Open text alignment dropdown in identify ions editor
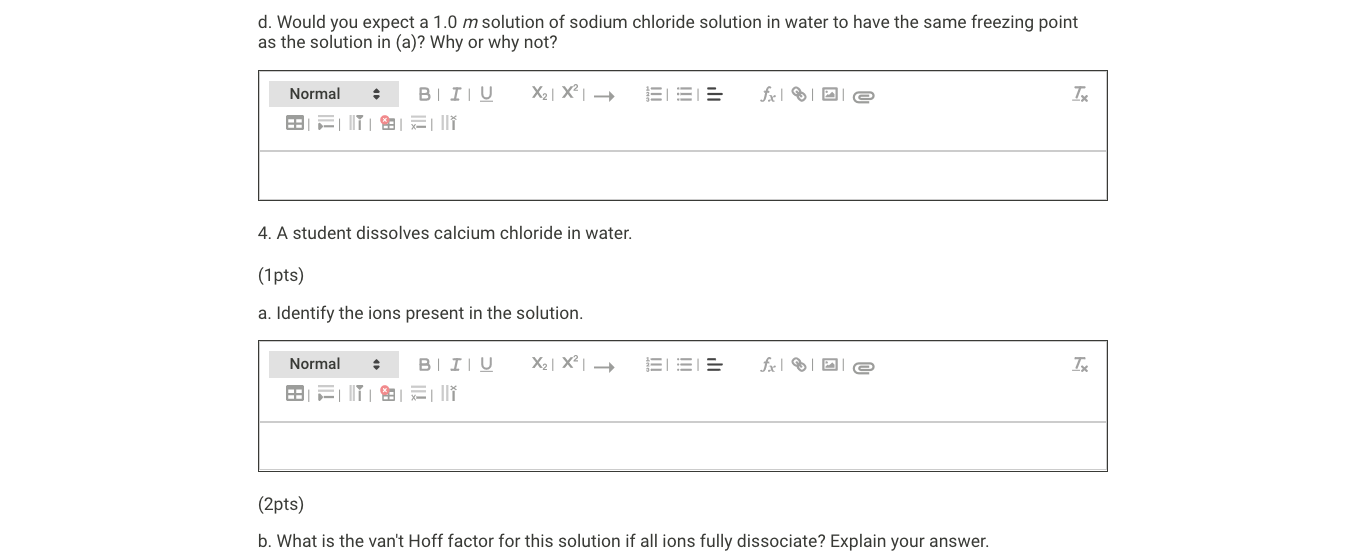 pyautogui.click(x=715, y=365)
